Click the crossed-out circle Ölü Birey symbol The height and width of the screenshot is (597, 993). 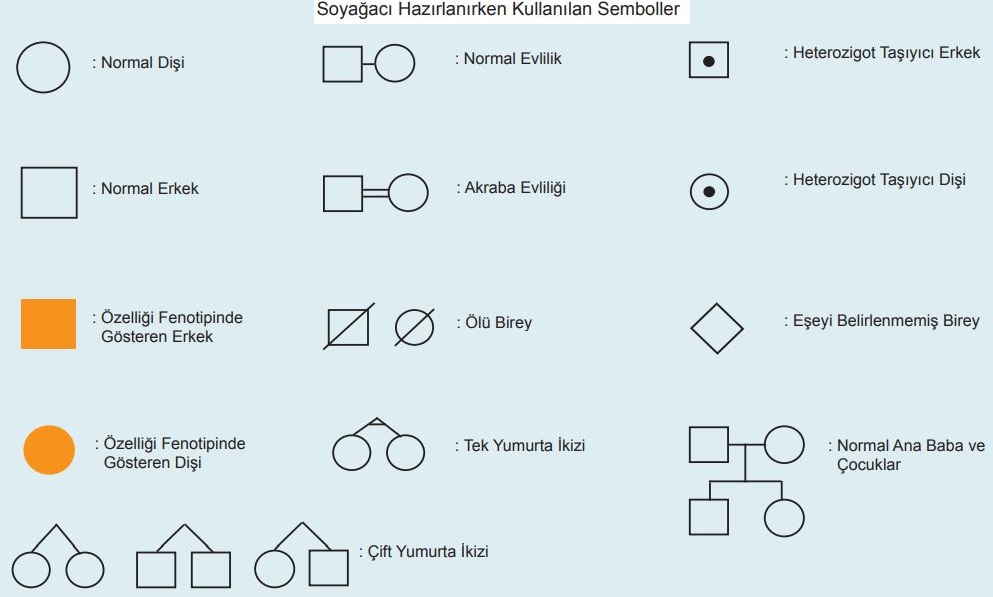415,327
